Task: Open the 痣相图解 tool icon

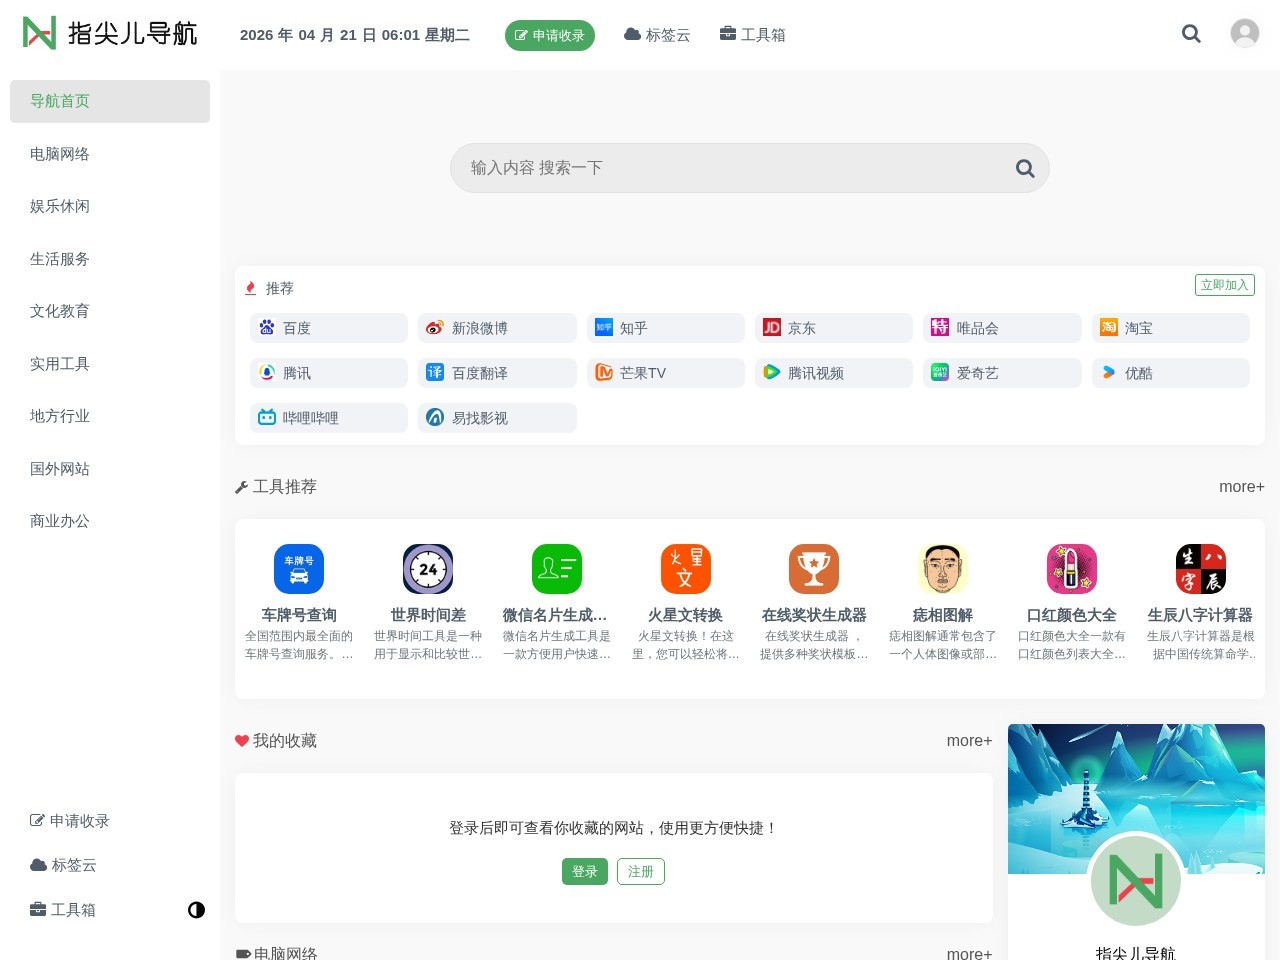Action: tap(942, 568)
